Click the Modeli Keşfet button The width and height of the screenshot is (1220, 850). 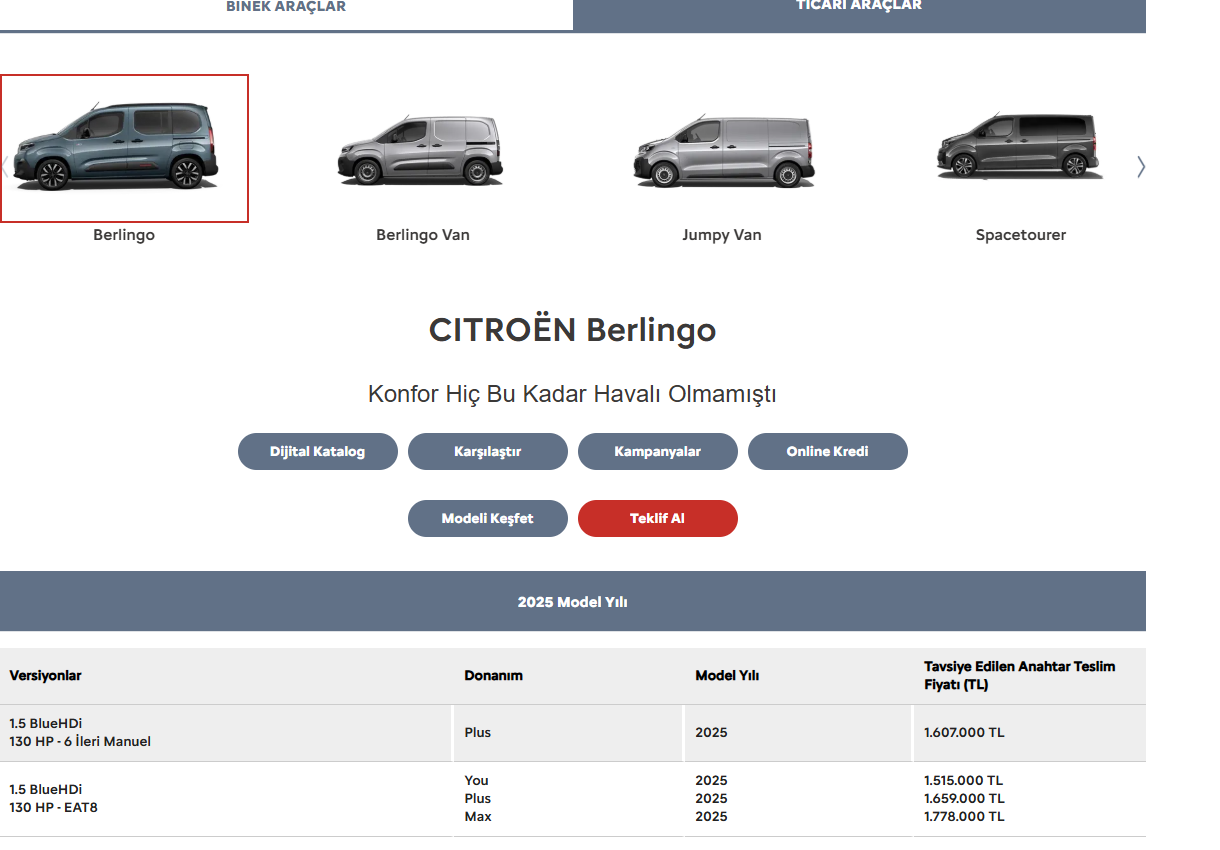tap(488, 519)
